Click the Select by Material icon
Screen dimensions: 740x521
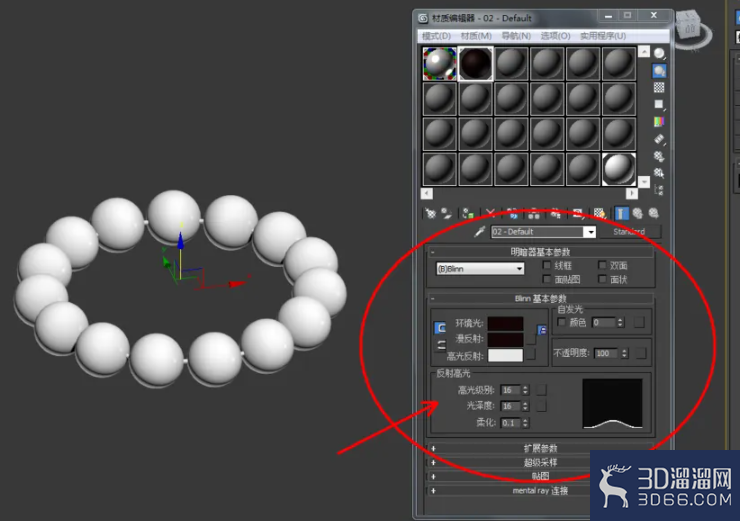(659, 173)
